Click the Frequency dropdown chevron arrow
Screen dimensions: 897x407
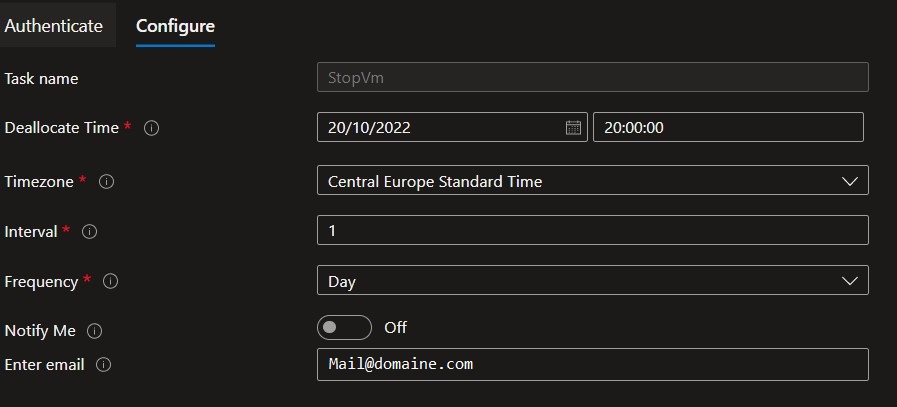850,281
